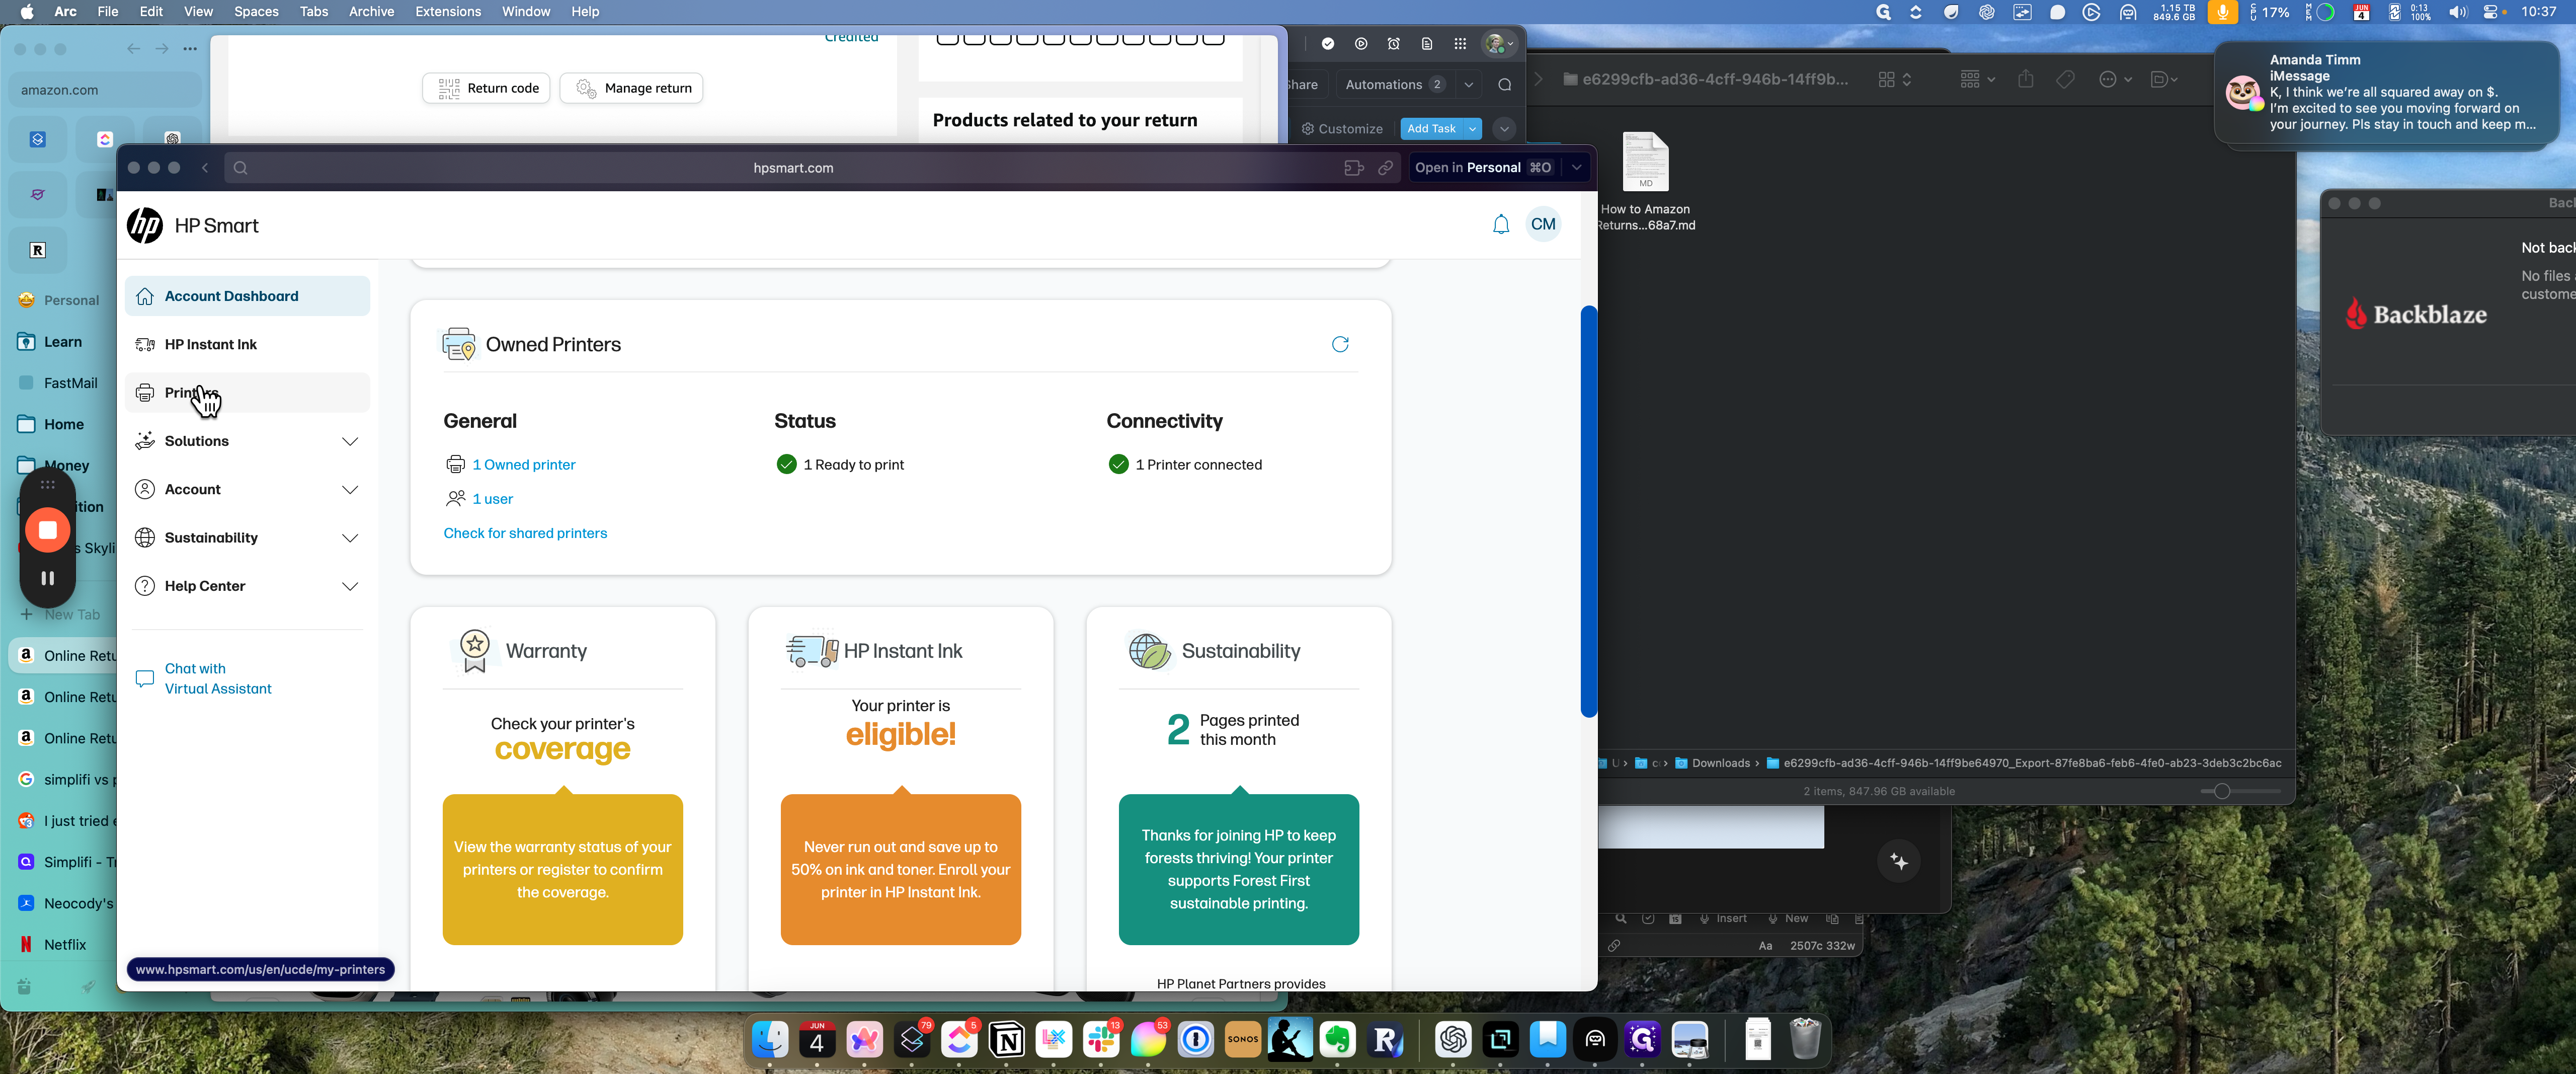Open the Archive menu in menu bar

tap(371, 11)
